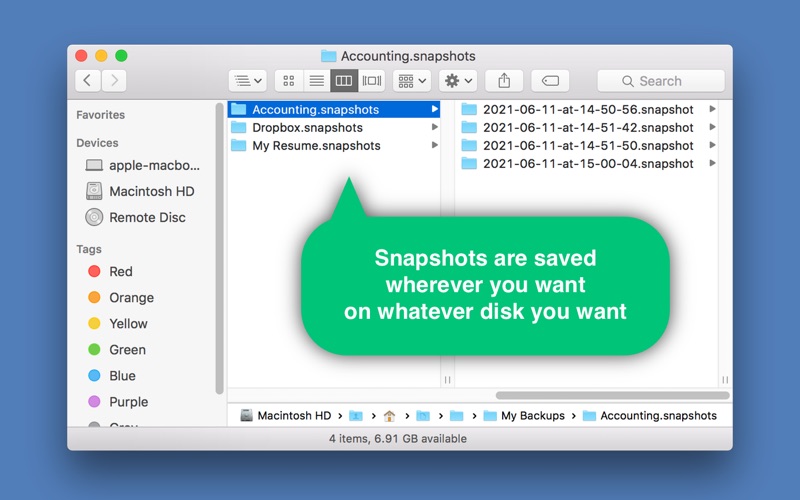
Task: Click the sidebar vertical scrollbar
Action: [x=219, y=248]
